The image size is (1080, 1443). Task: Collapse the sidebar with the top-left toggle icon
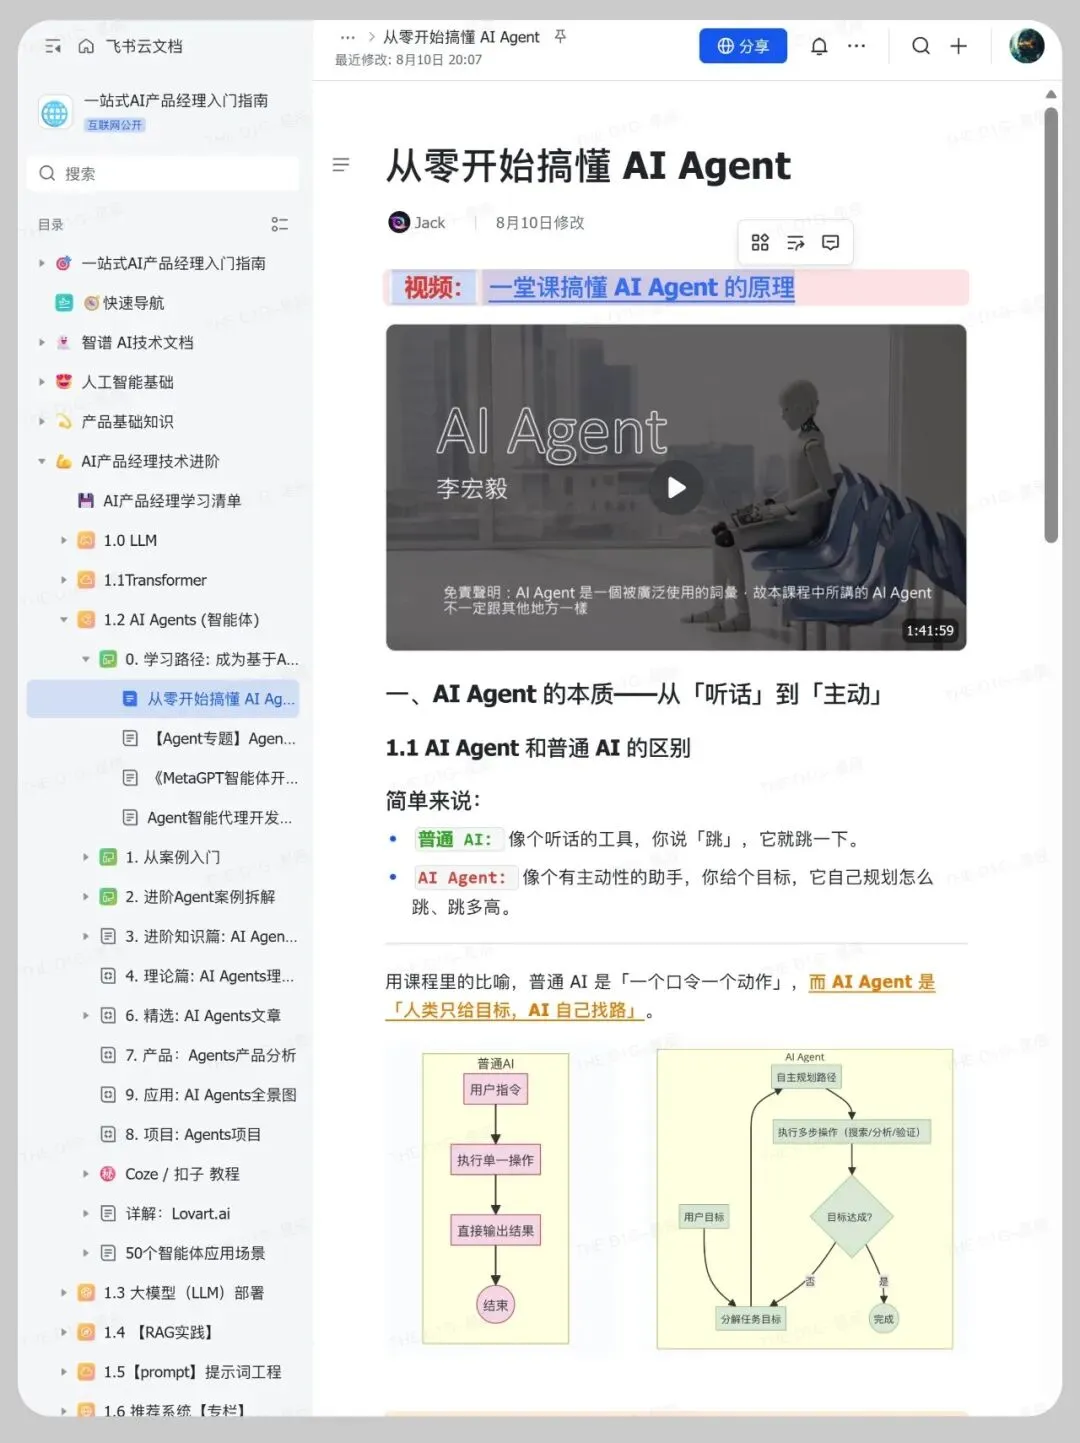(x=53, y=46)
